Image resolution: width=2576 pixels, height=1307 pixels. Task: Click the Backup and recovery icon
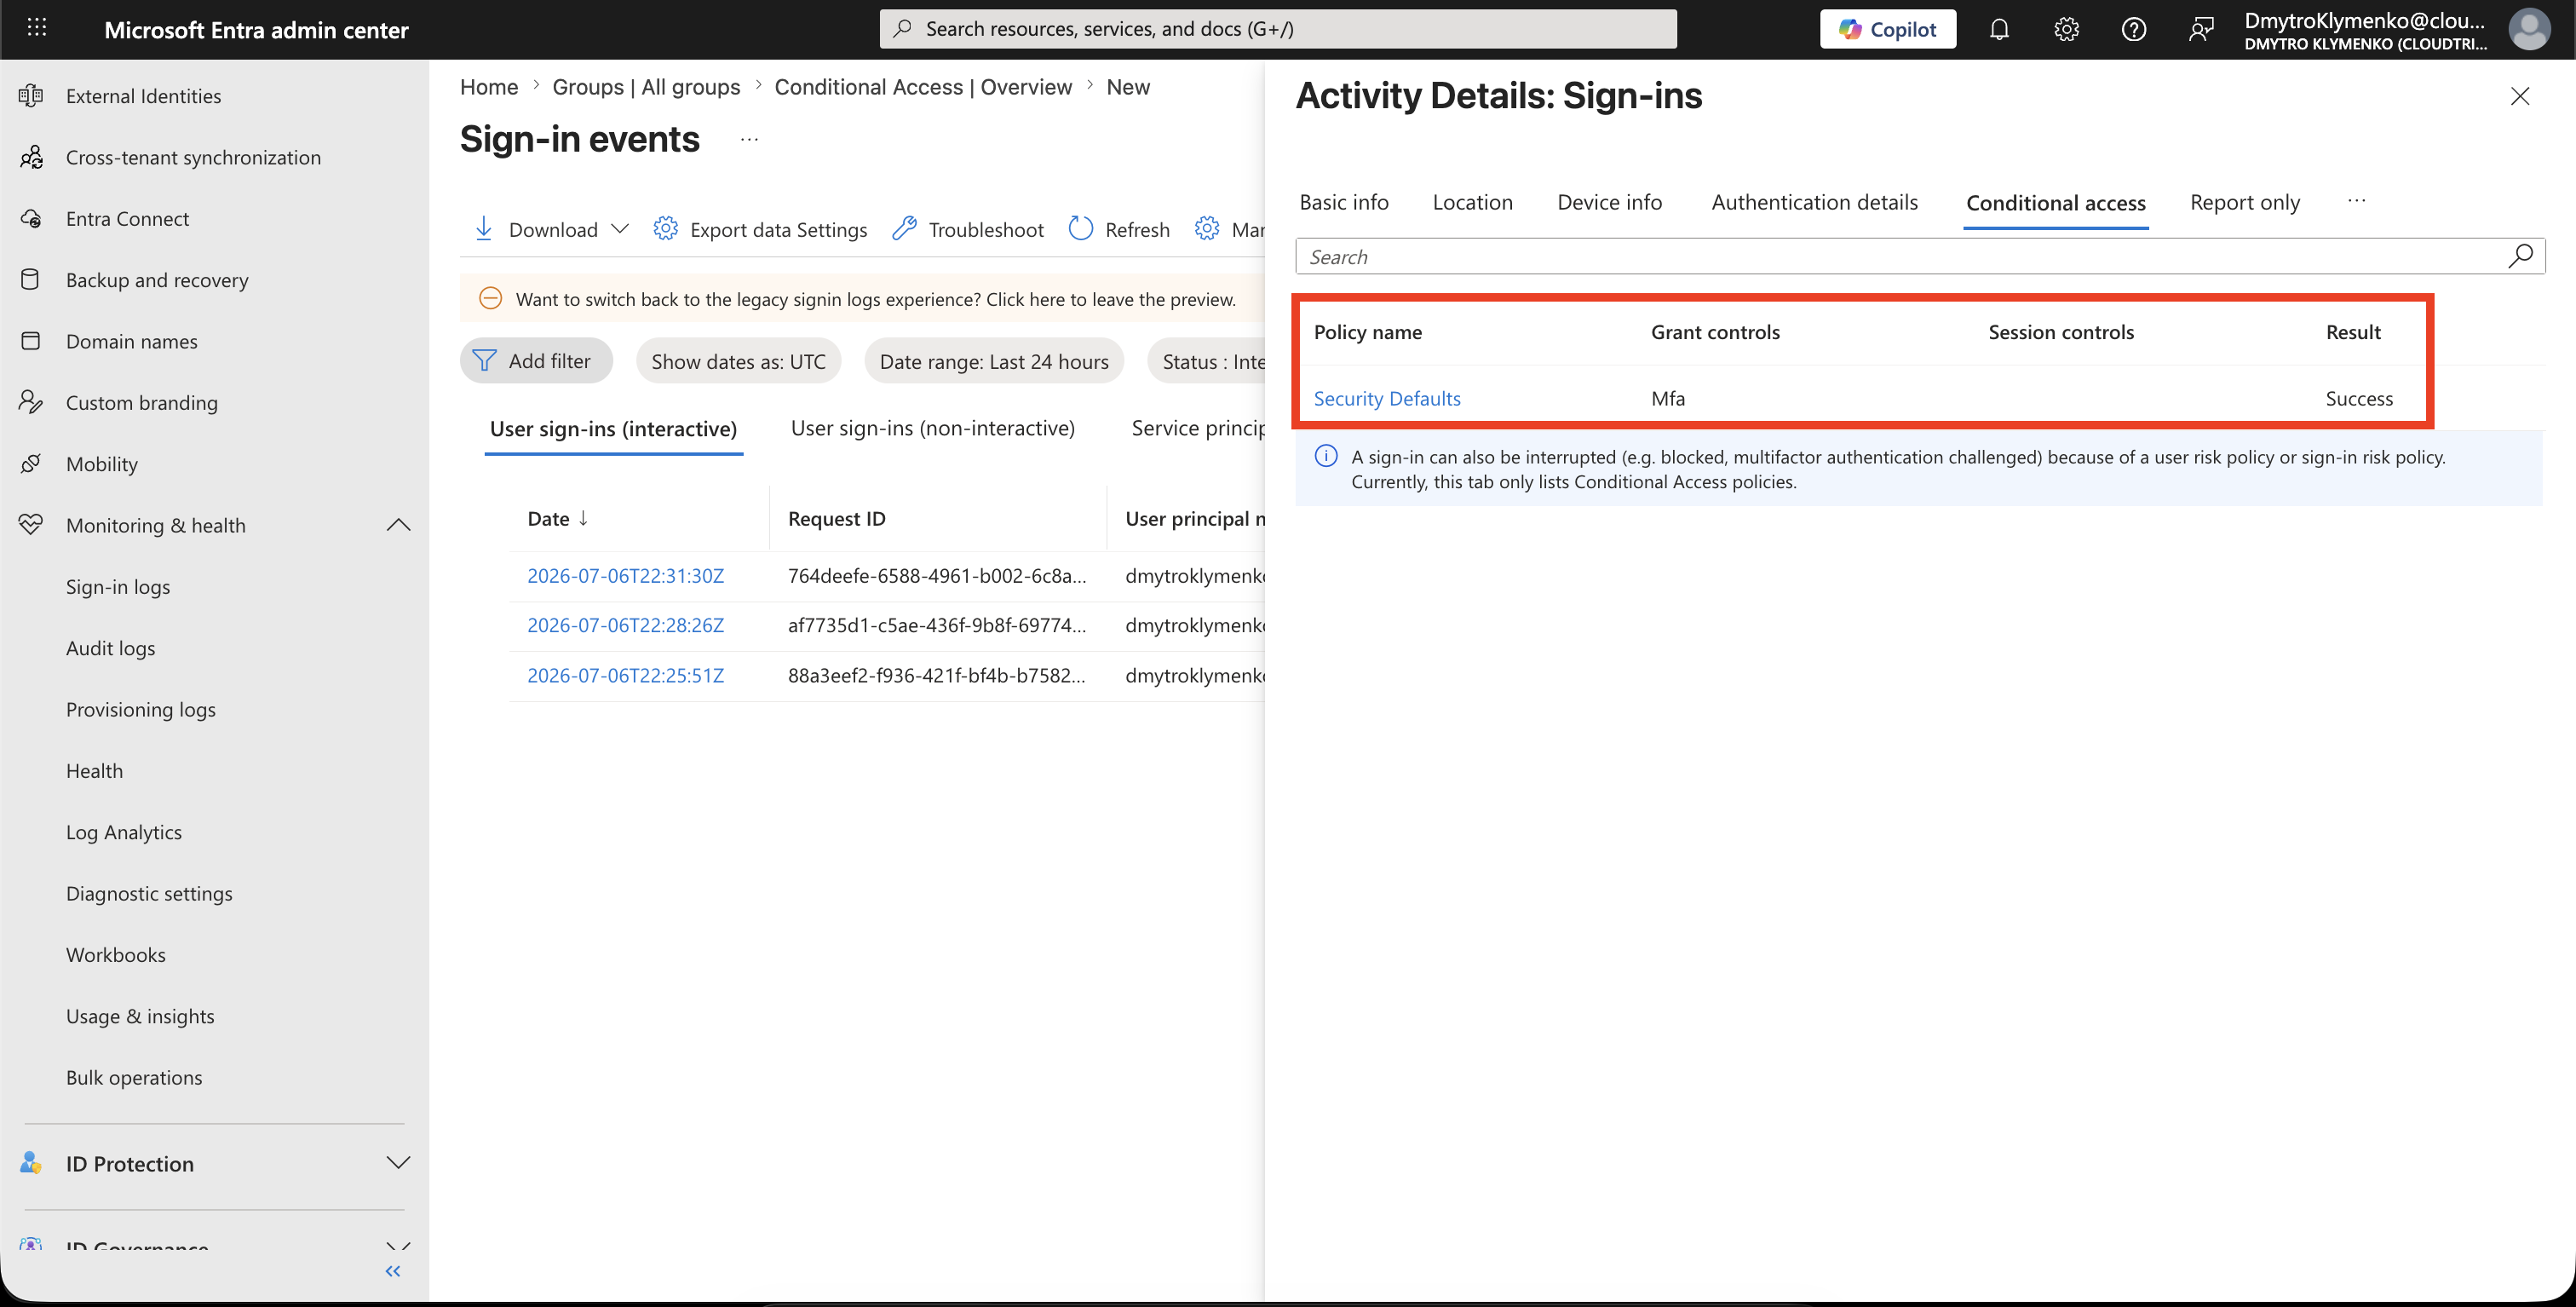(x=31, y=279)
